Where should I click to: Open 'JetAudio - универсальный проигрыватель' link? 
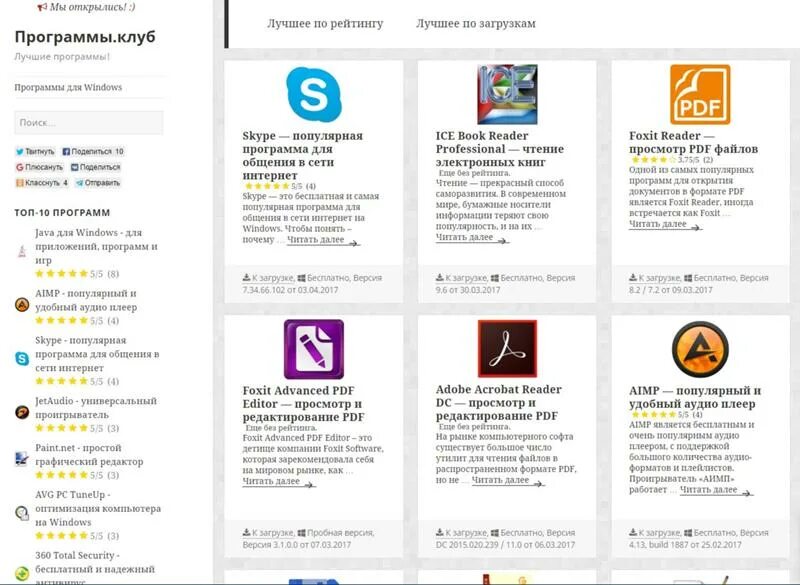pos(96,408)
